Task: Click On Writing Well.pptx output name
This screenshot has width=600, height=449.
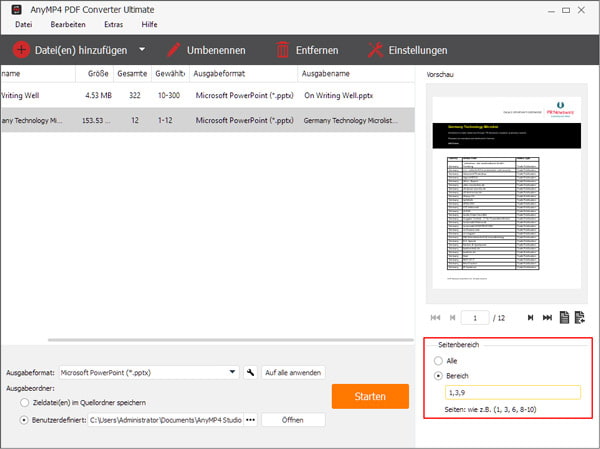Action: (338, 95)
